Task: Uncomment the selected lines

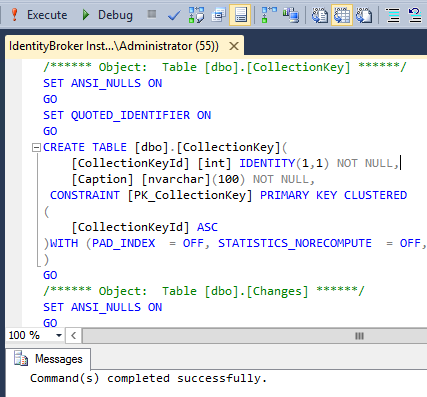Action: tap(415, 15)
